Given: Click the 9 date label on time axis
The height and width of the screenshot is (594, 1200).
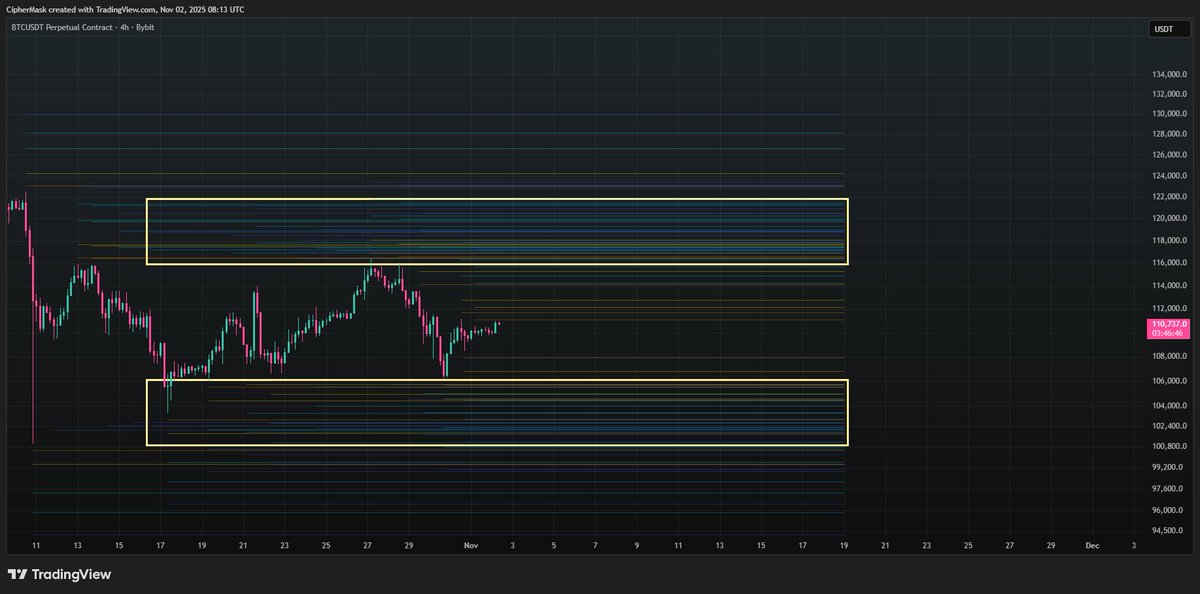Looking at the screenshot, I should [x=637, y=546].
